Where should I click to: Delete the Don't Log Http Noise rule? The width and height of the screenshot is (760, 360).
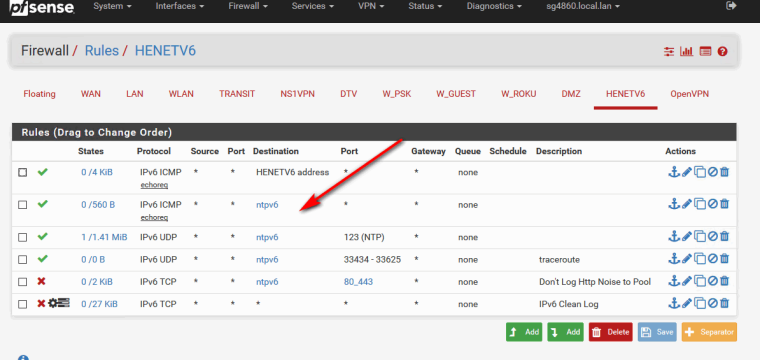[x=724, y=281]
